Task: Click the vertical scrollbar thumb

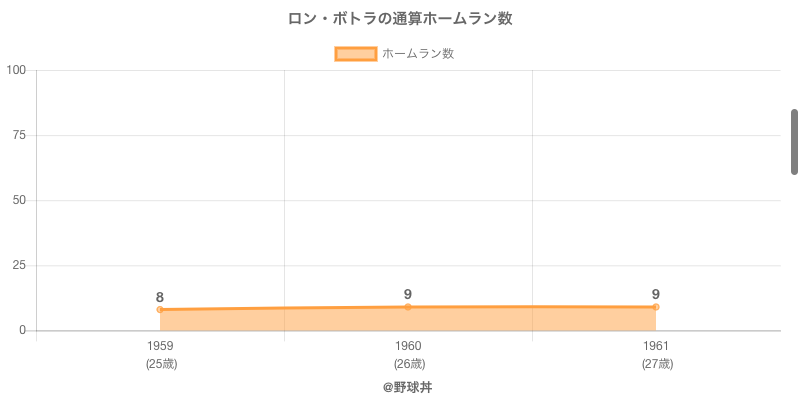Action: point(794,141)
